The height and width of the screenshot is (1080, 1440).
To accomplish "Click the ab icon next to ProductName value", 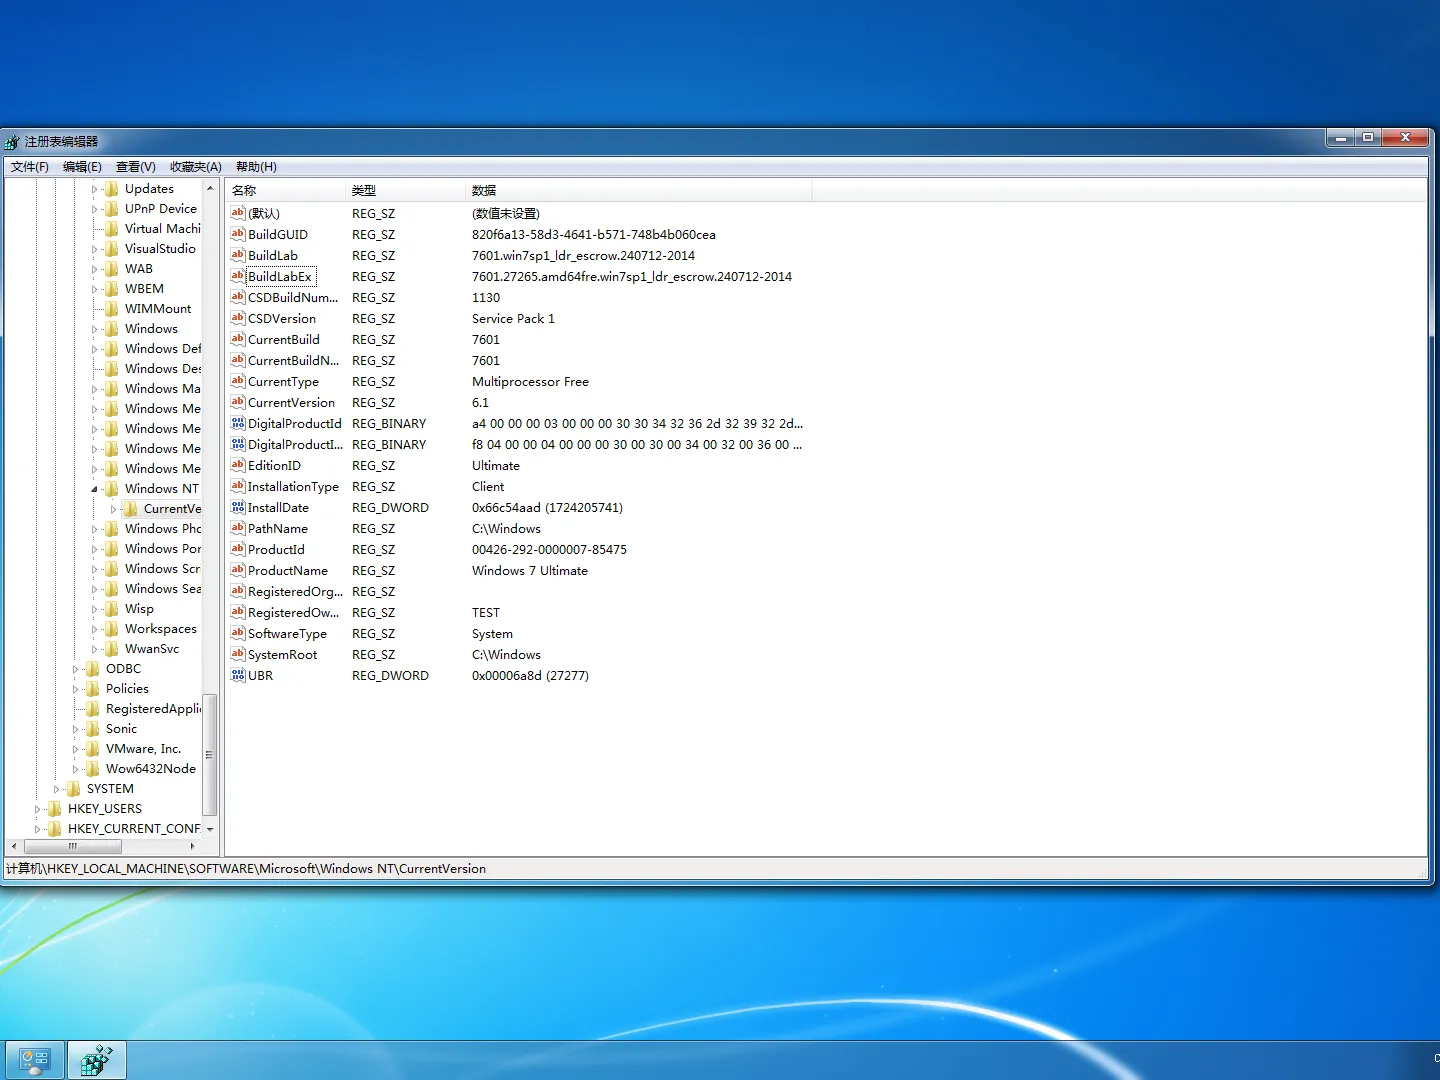I will pos(237,570).
